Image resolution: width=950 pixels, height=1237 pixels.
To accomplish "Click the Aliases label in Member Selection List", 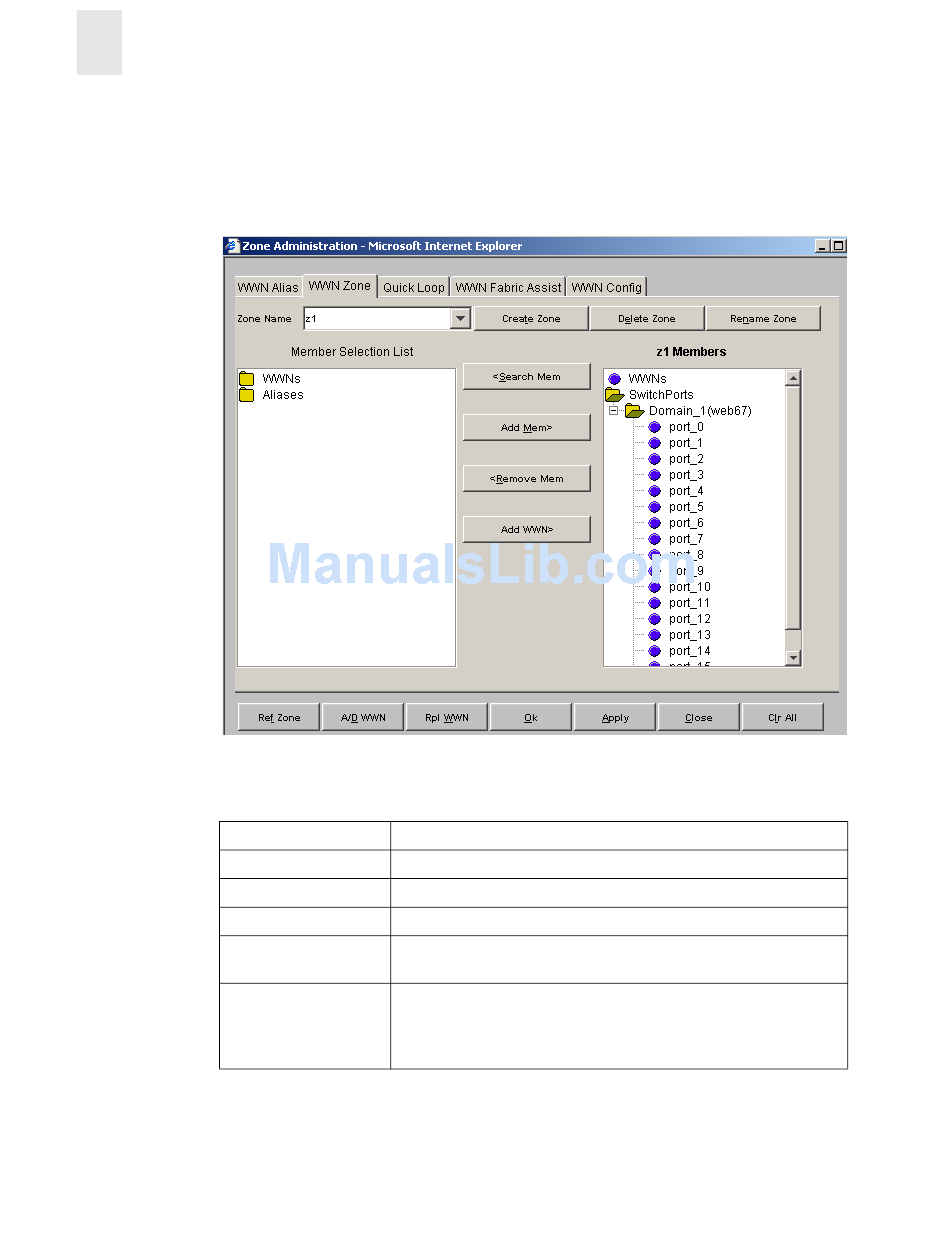I will point(283,395).
